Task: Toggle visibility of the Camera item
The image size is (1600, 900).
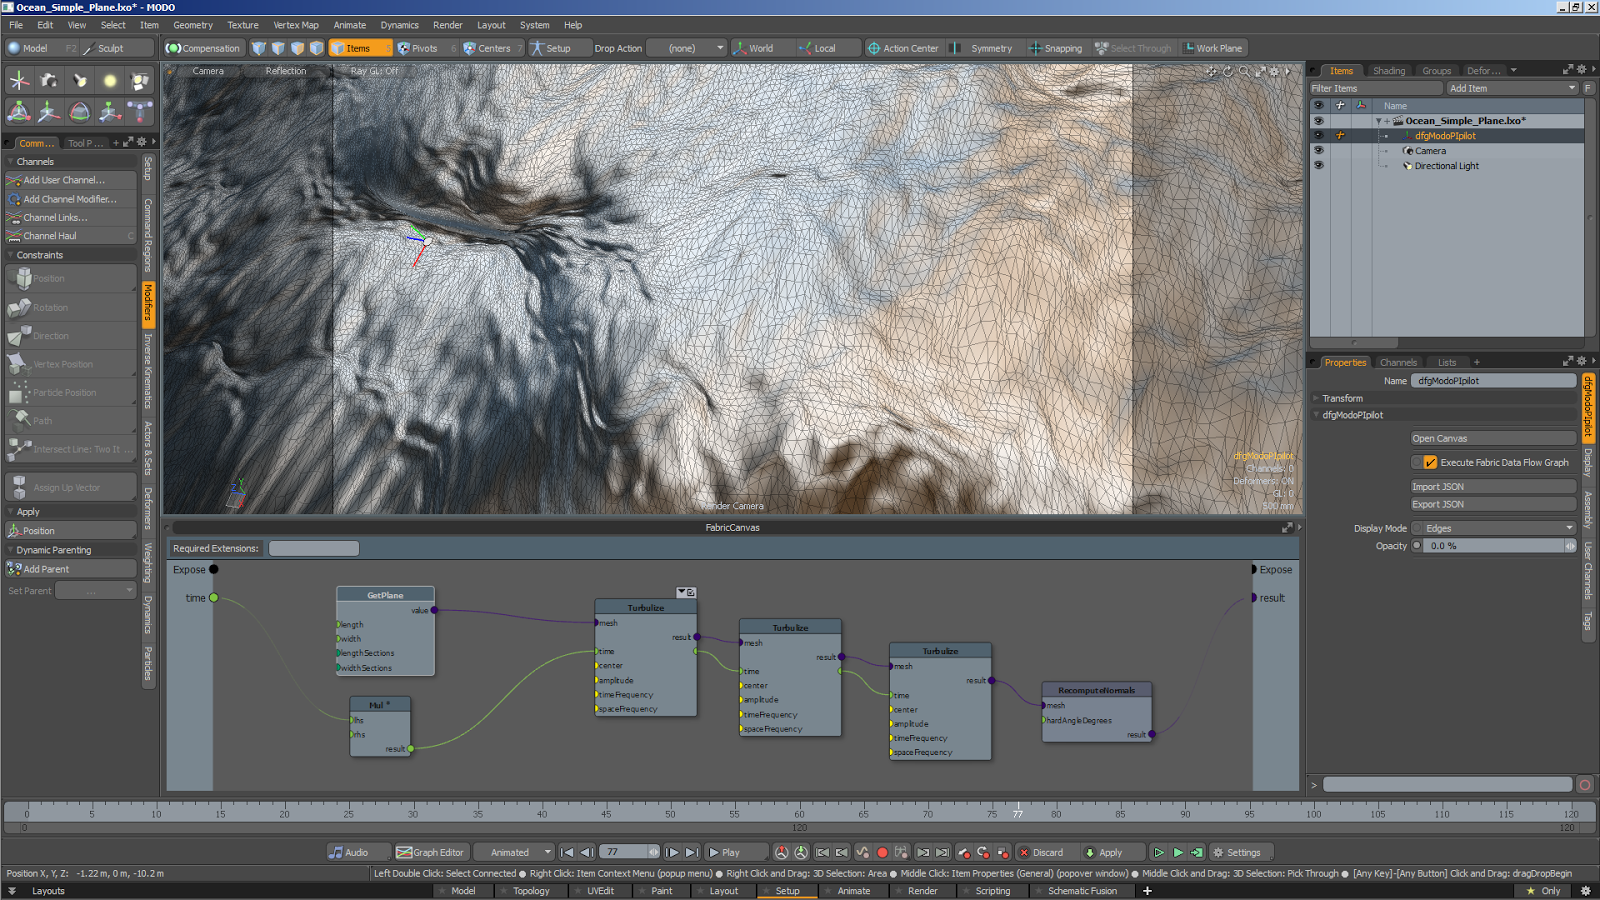Action: click(1318, 151)
